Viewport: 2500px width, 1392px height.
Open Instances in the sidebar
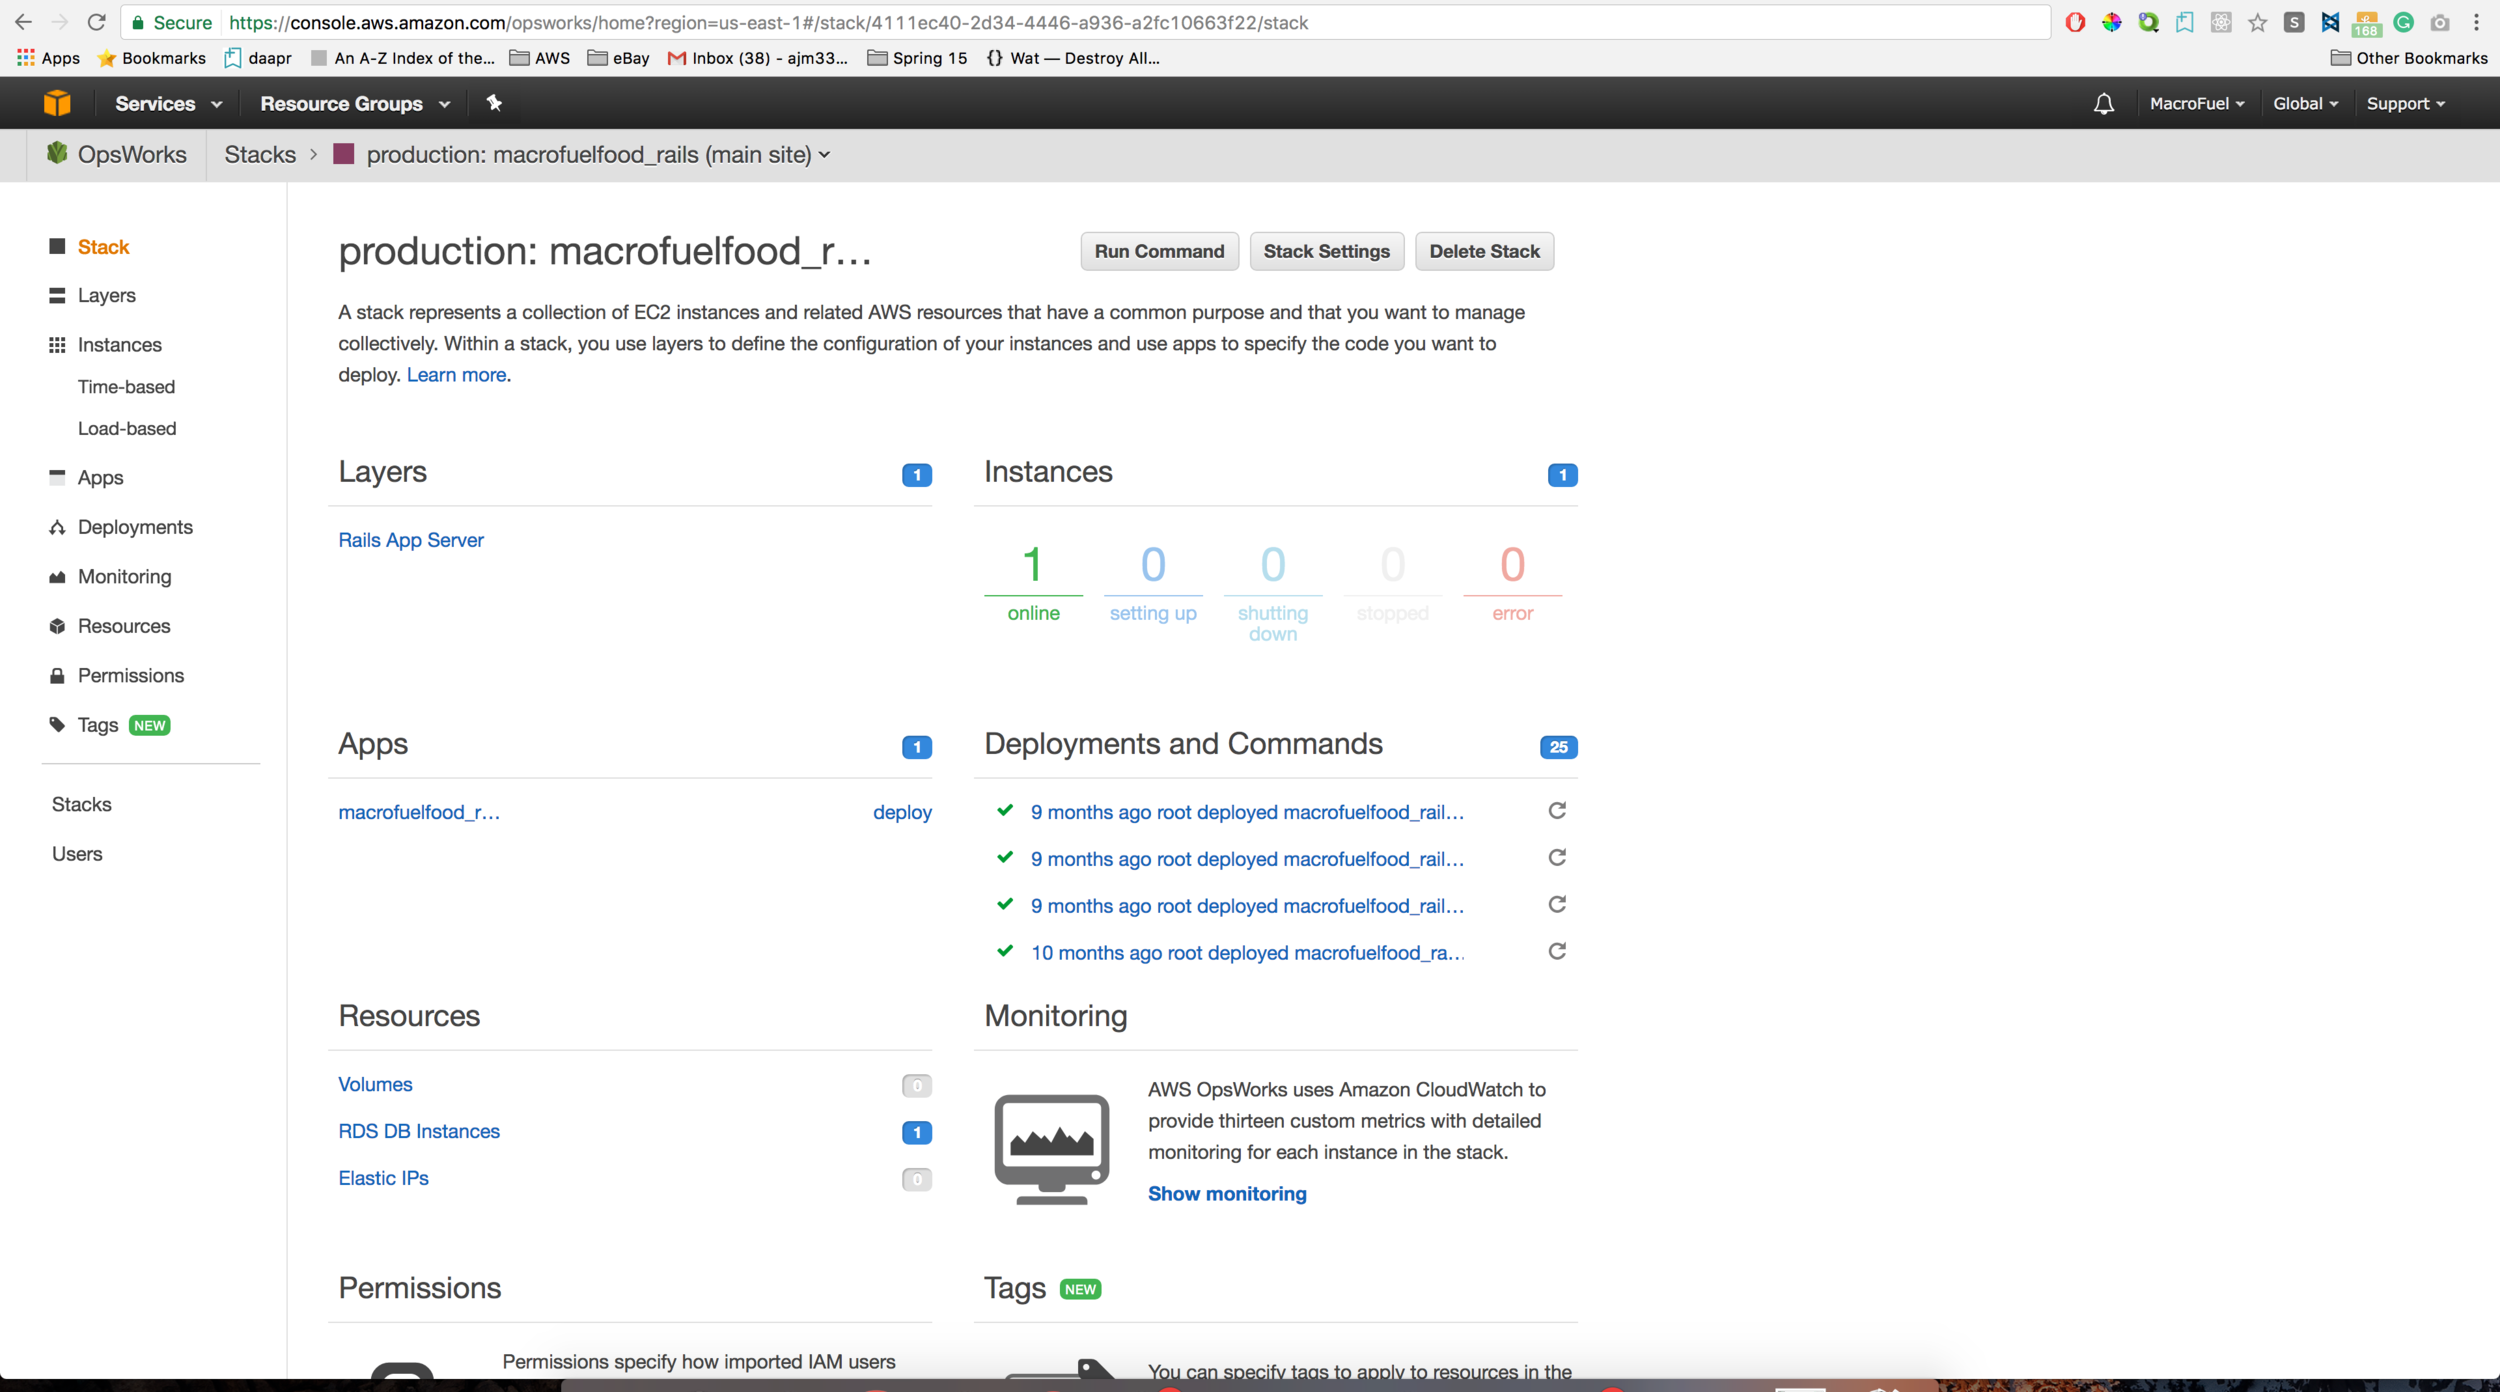point(119,345)
